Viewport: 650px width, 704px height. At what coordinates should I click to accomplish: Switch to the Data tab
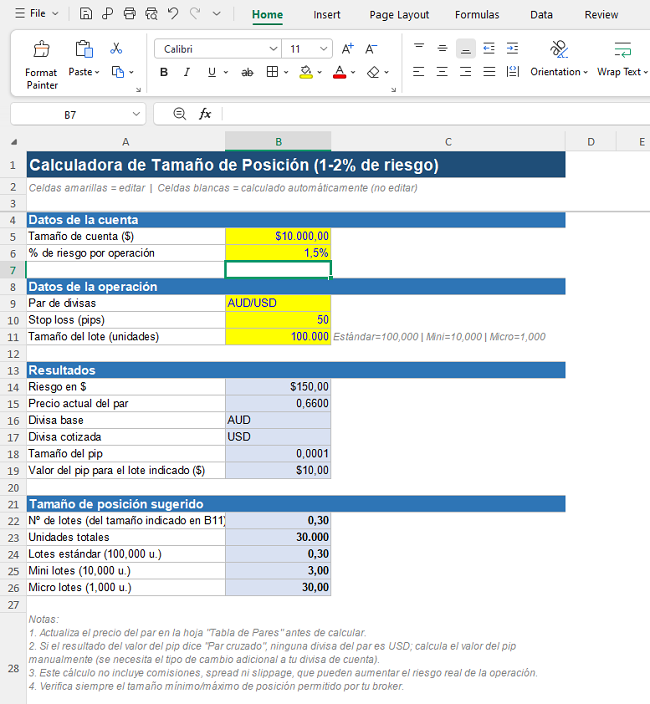[x=541, y=15]
